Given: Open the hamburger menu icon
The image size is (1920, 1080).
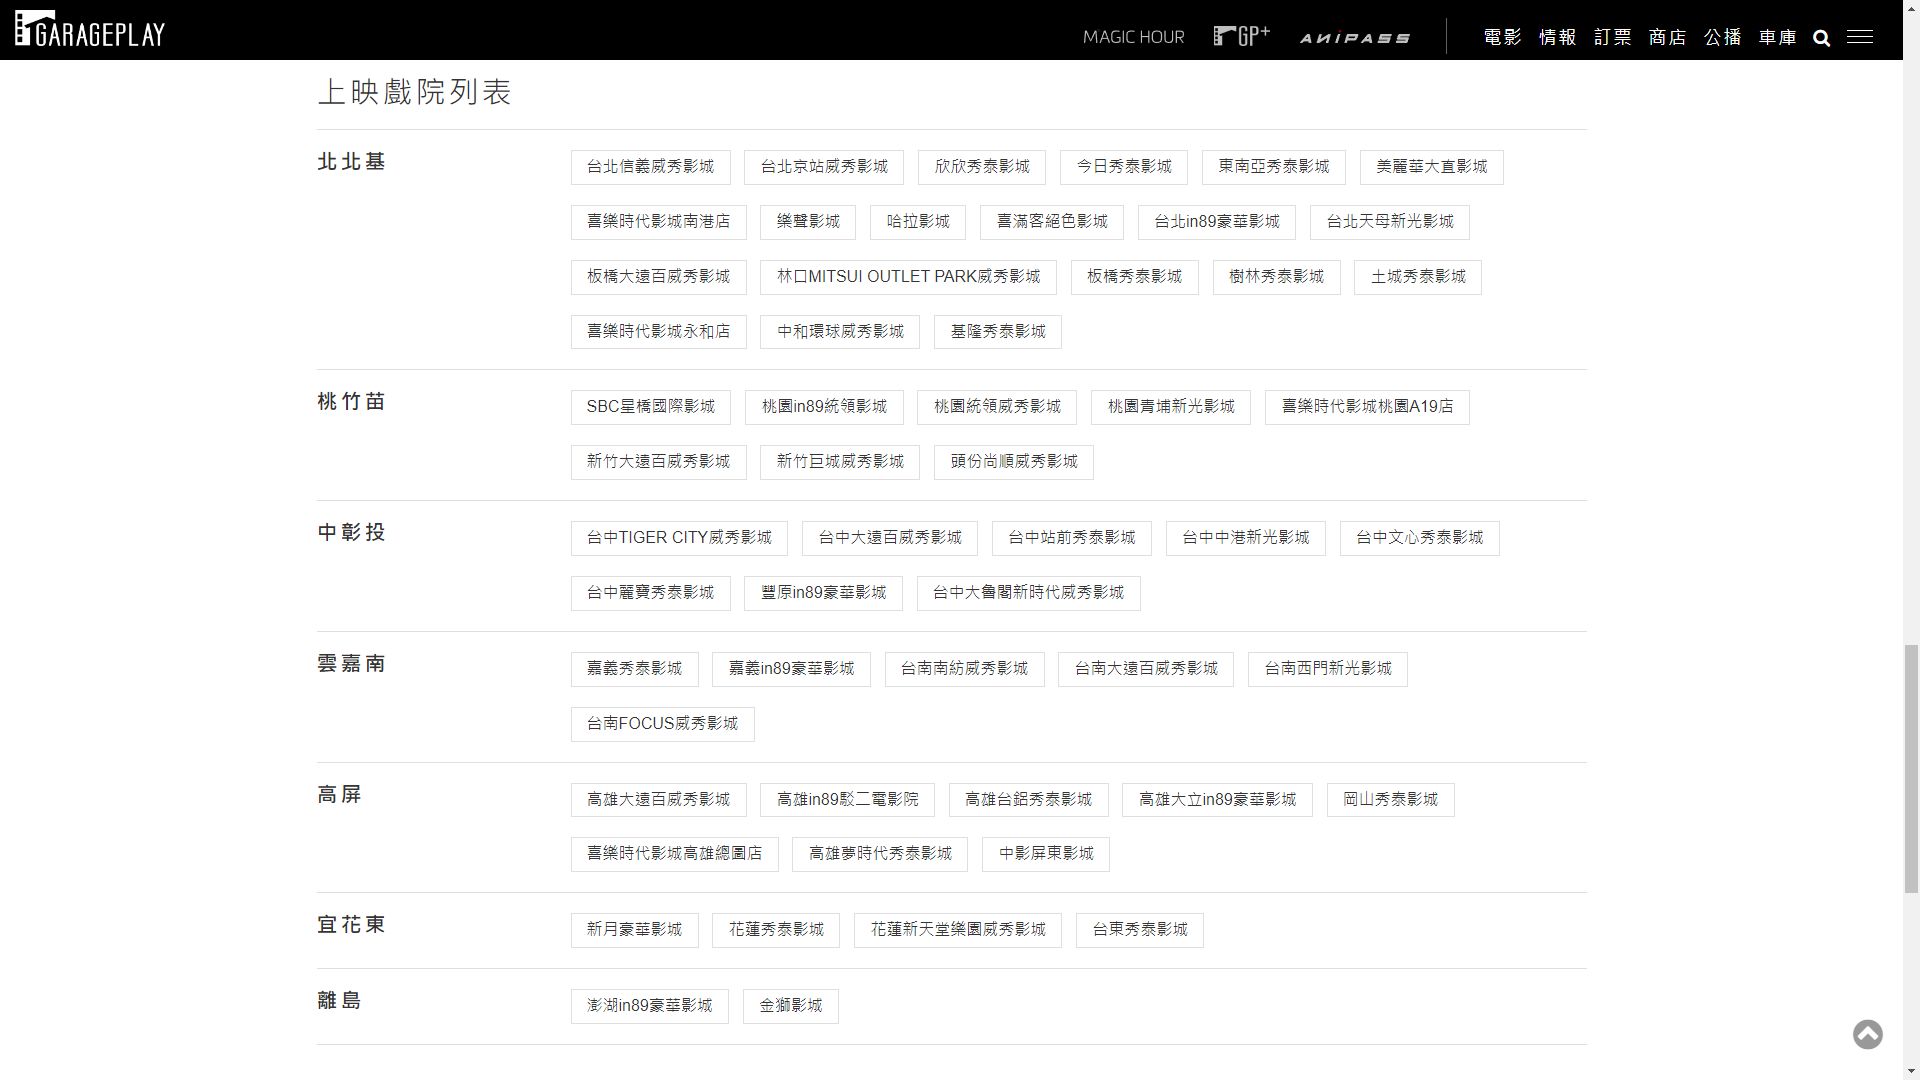Looking at the screenshot, I should click(1860, 37).
